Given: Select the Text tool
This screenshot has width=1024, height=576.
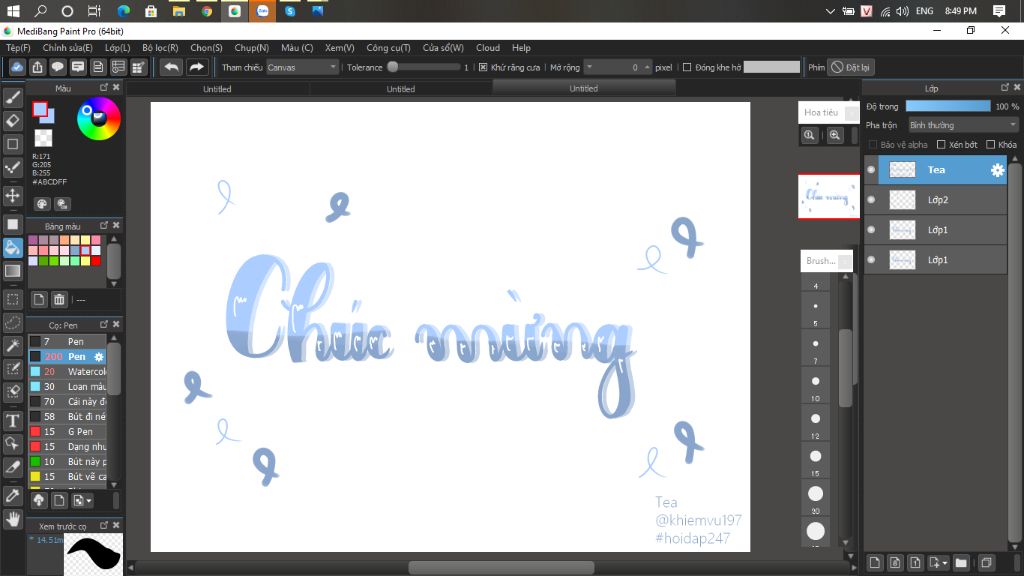Looking at the screenshot, I should (12, 421).
